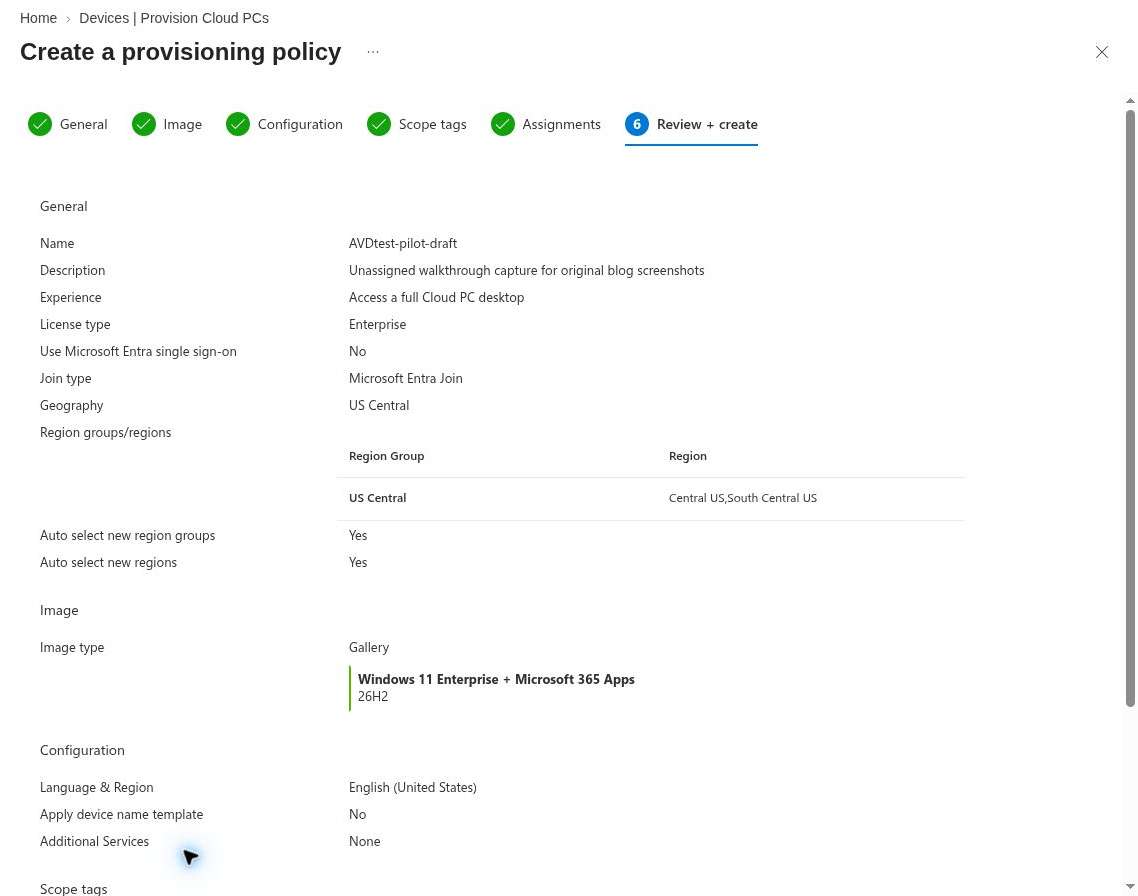Click the Configuration section heading

[82, 751]
